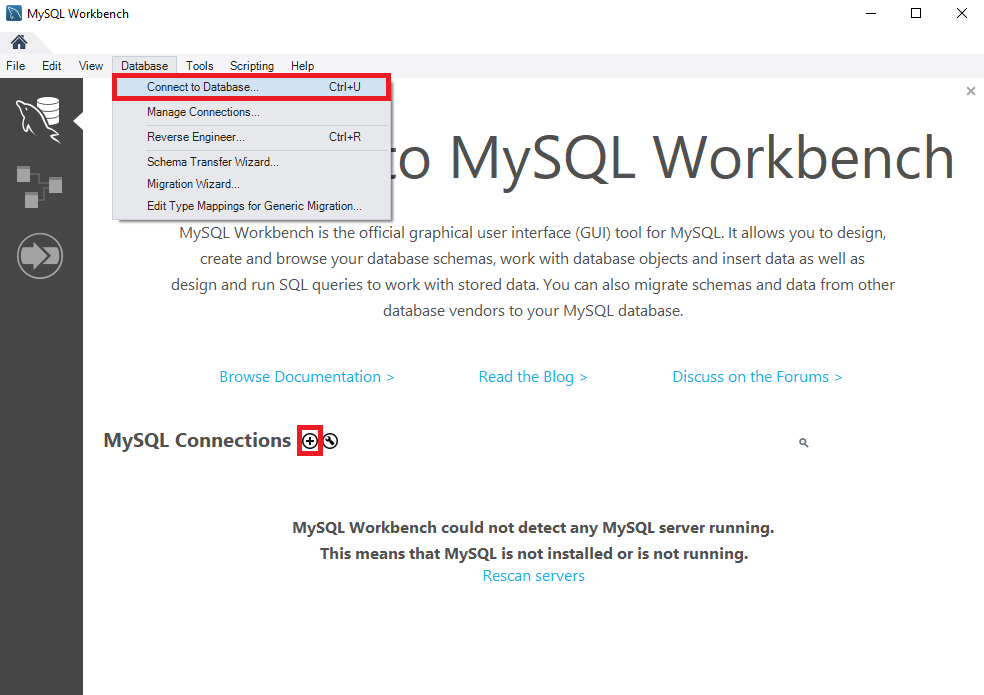Open Manage Connections wrench icon
Image resolution: width=984 pixels, height=695 pixels.
tap(330, 441)
